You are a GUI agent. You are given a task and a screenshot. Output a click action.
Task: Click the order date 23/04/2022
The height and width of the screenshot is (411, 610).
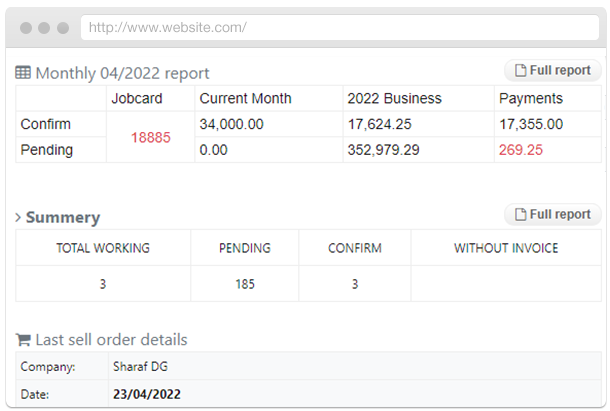pyautogui.click(x=149, y=394)
